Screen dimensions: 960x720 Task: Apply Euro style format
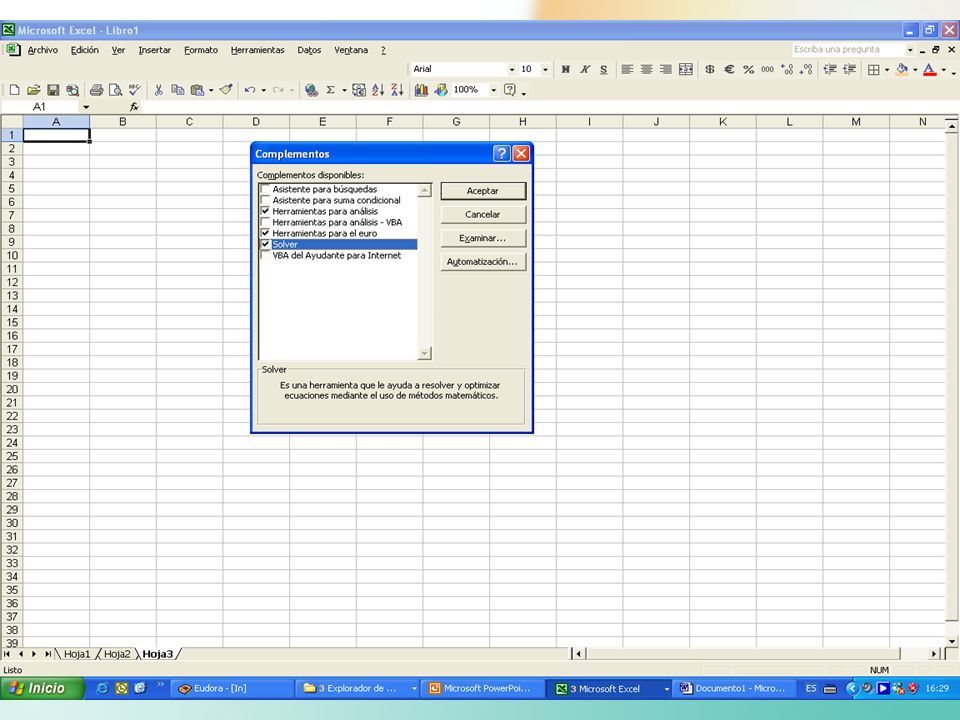tap(729, 69)
